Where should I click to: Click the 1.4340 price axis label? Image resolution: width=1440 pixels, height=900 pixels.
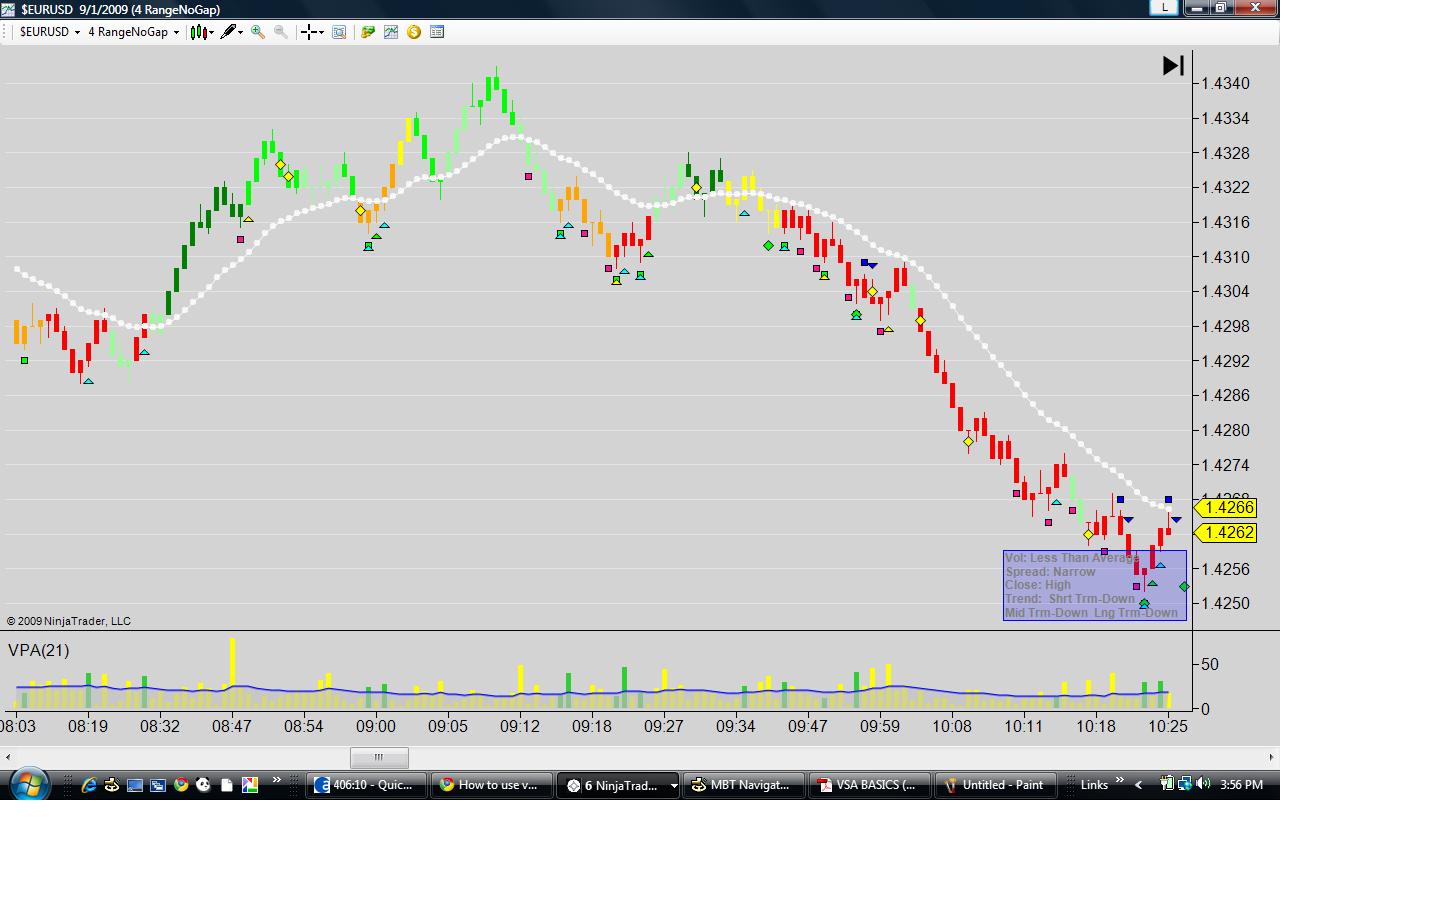(1225, 83)
